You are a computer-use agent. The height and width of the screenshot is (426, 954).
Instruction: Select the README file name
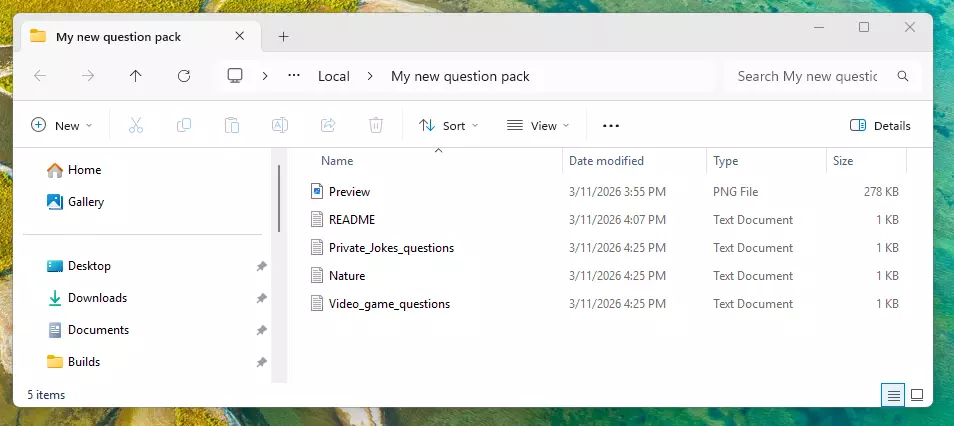(352, 220)
